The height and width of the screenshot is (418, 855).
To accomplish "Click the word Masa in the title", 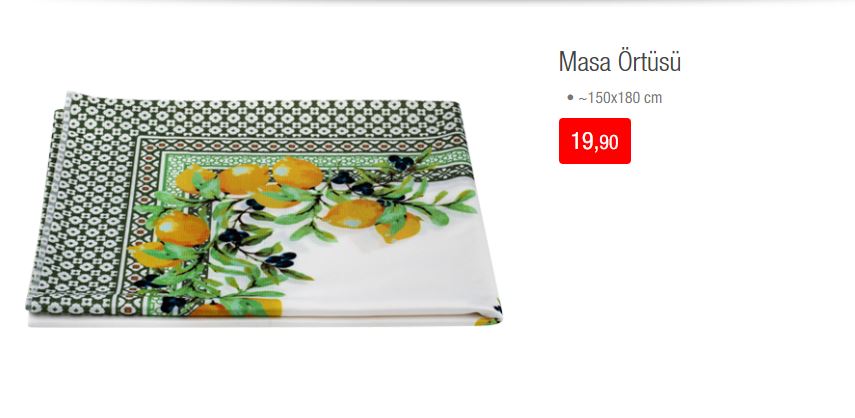I will [x=585, y=62].
